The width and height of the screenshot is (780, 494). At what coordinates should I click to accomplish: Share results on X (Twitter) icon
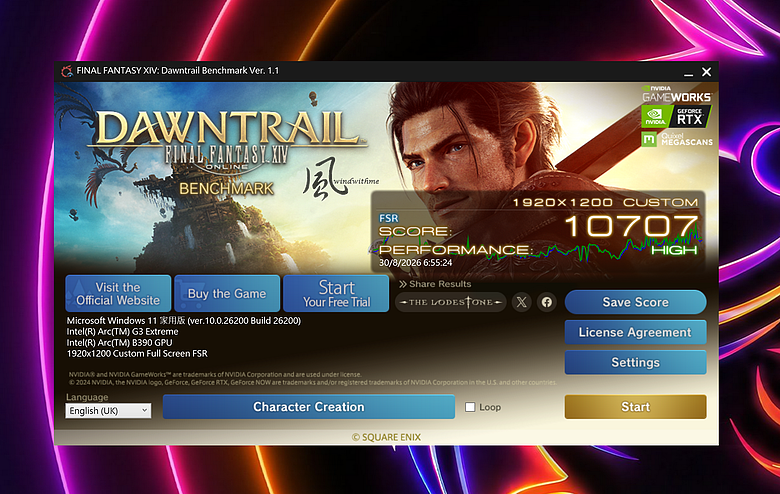[x=522, y=302]
